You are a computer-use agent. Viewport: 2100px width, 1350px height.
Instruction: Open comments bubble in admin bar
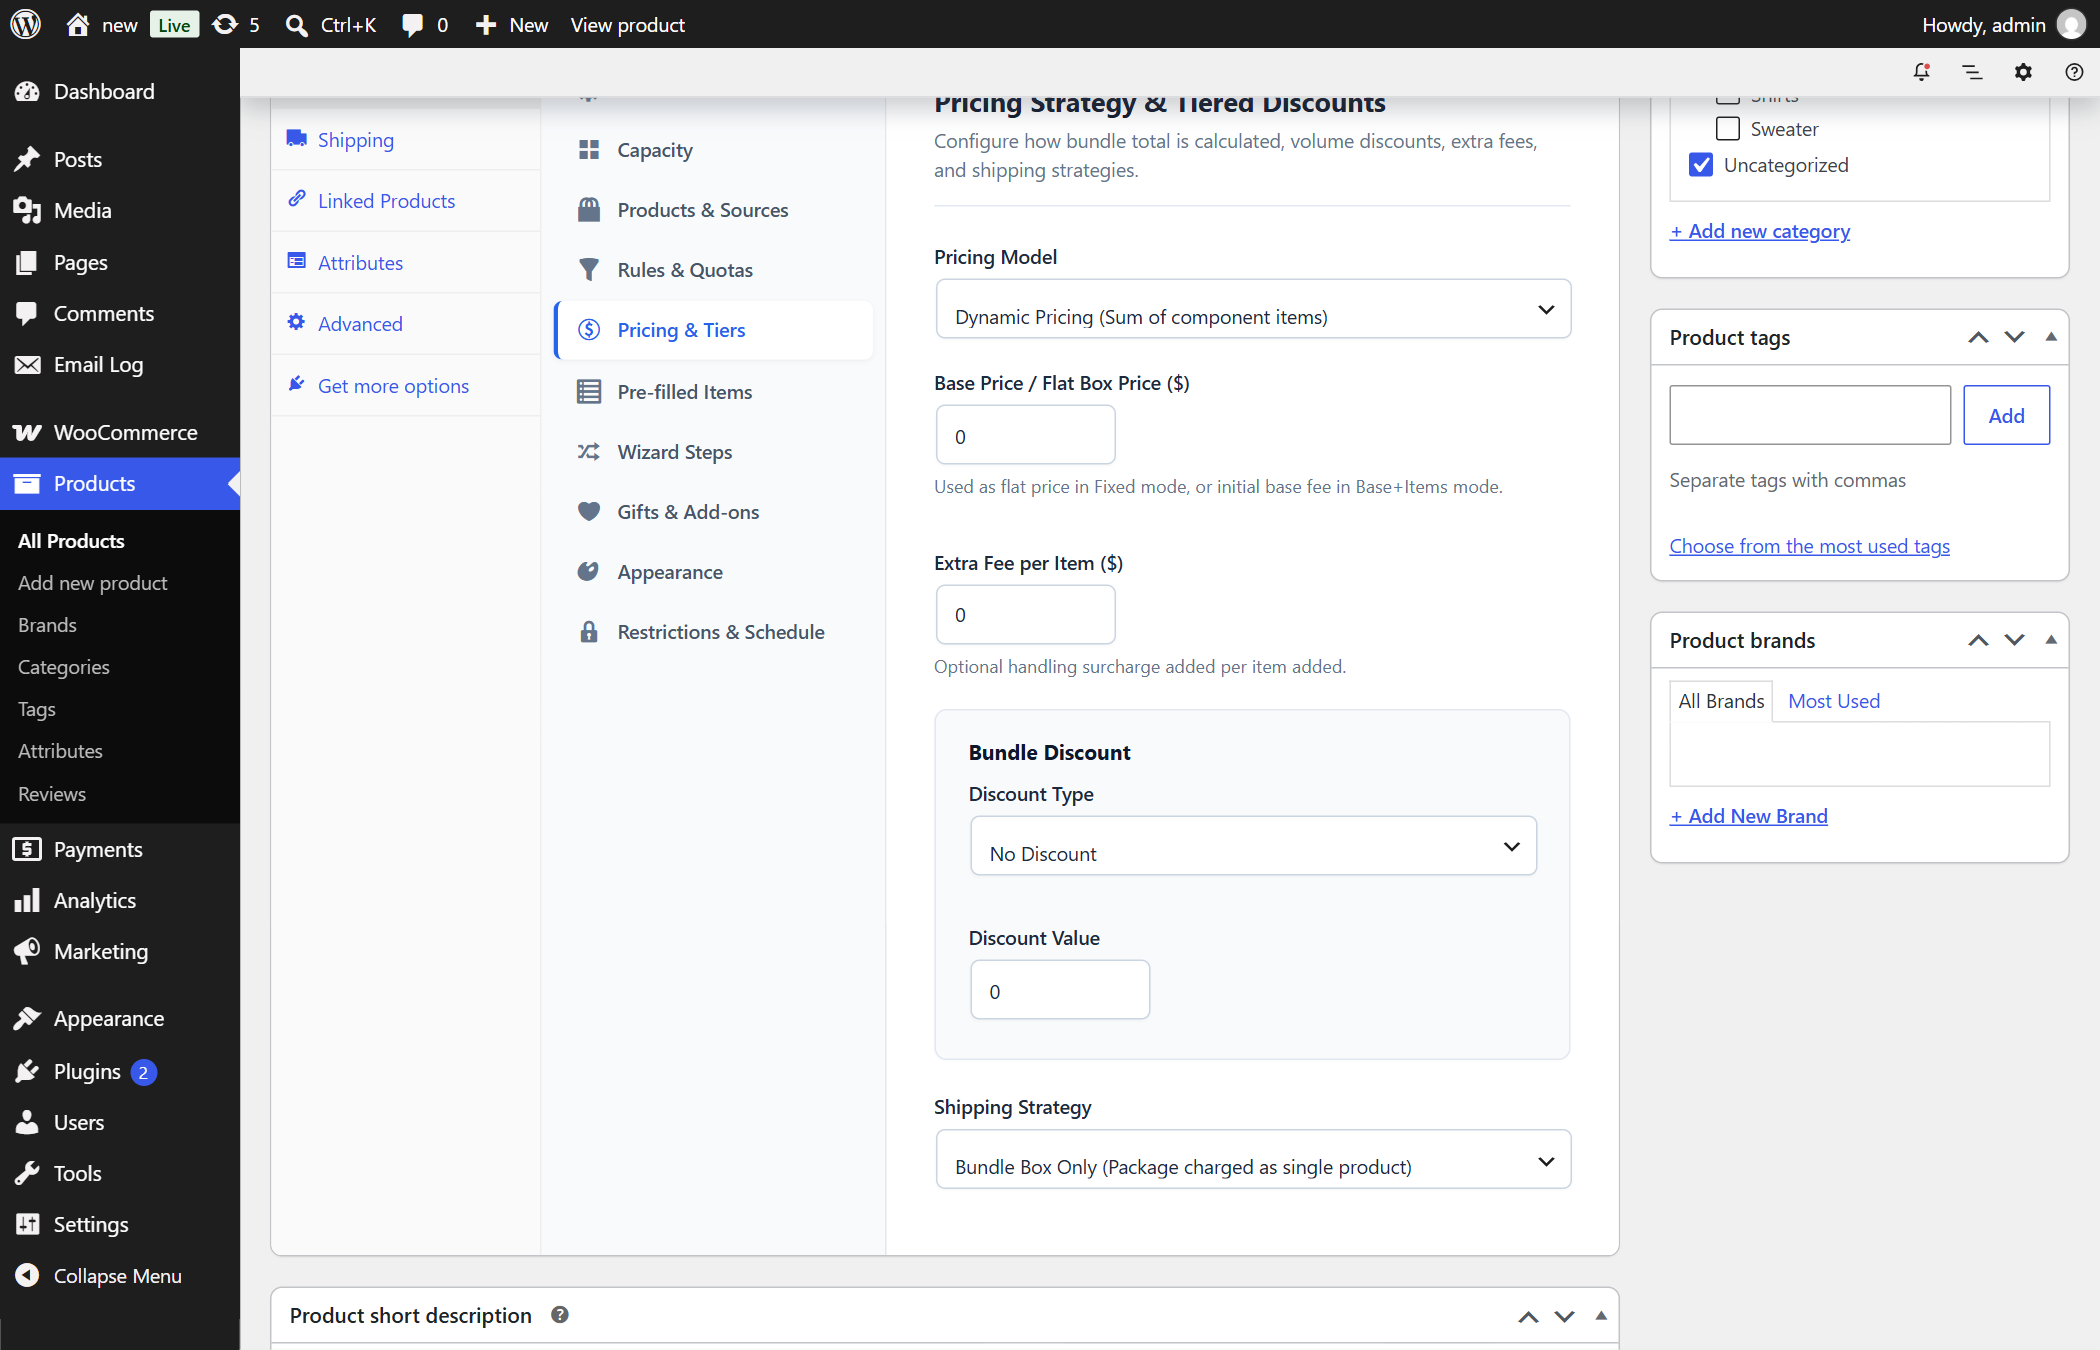point(412,25)
